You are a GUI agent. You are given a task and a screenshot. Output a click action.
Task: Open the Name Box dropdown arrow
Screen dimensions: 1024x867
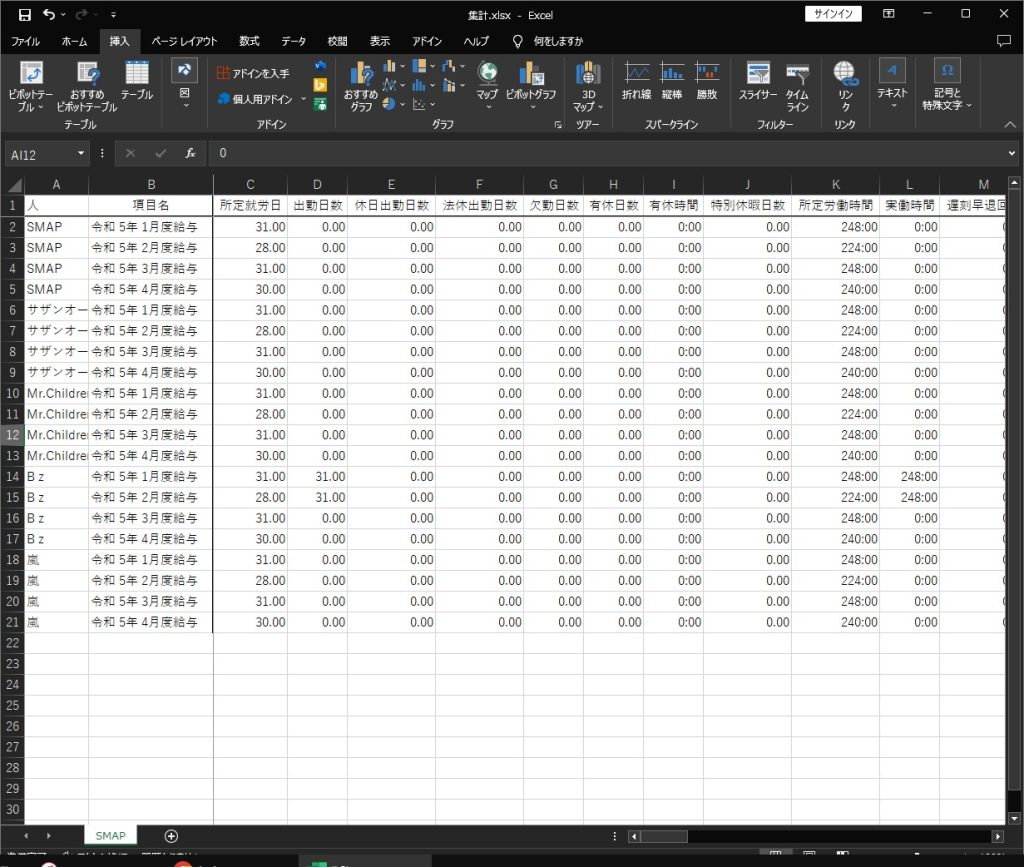[81, 154]
